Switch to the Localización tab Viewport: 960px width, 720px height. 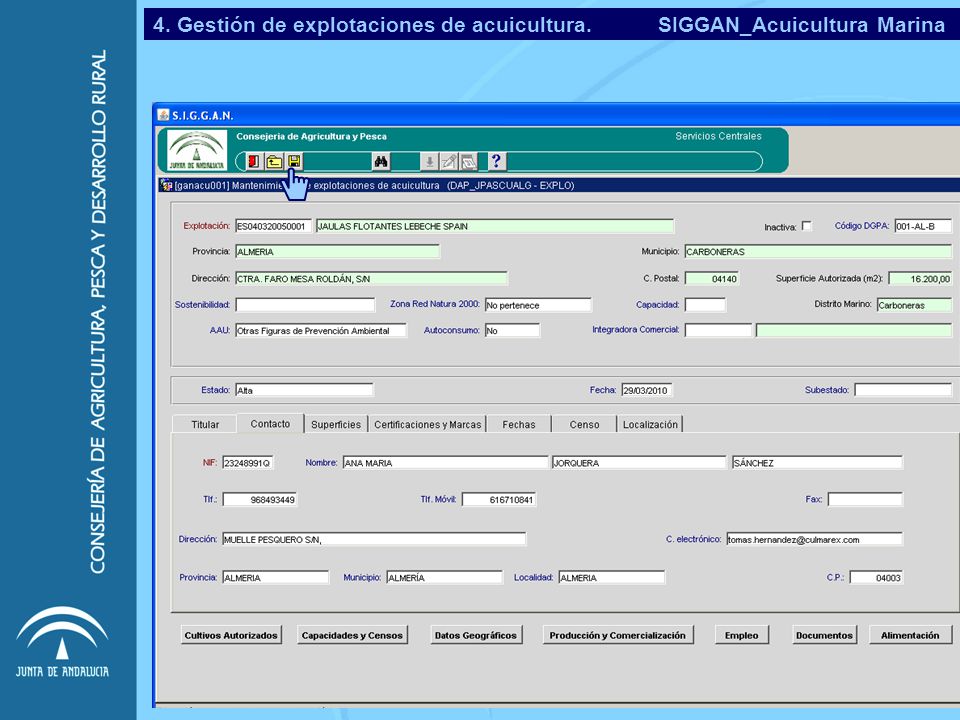point(650,424)
